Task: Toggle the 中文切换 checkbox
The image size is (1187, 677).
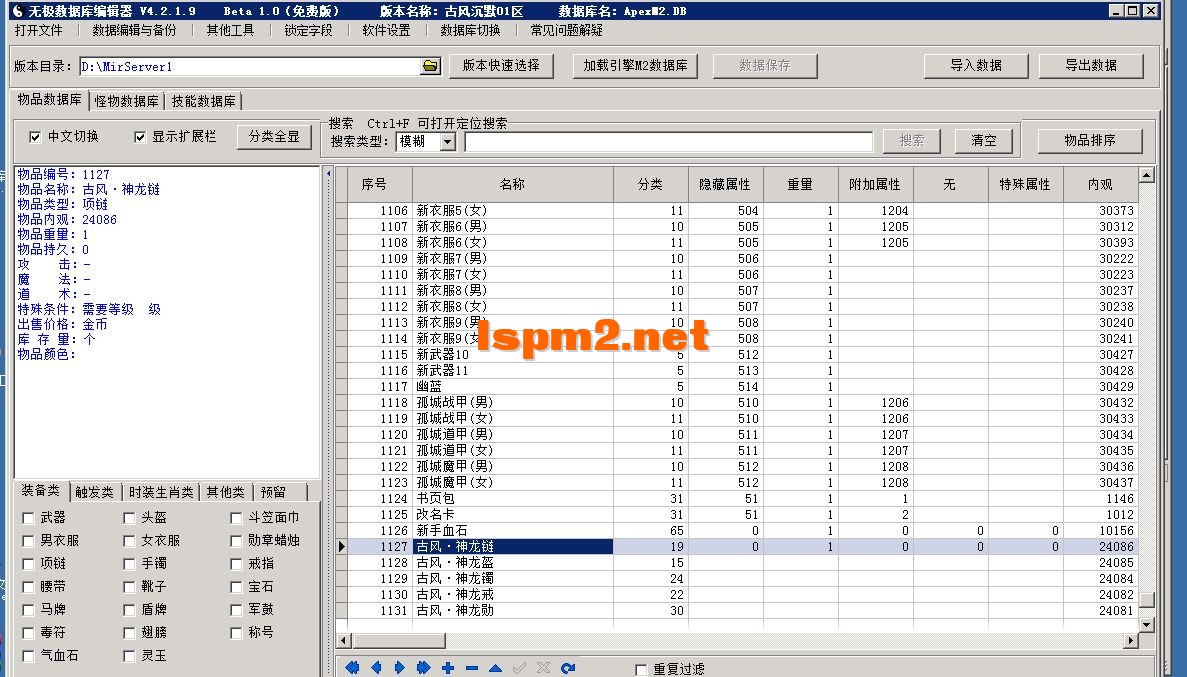Action: click(35, 137)
